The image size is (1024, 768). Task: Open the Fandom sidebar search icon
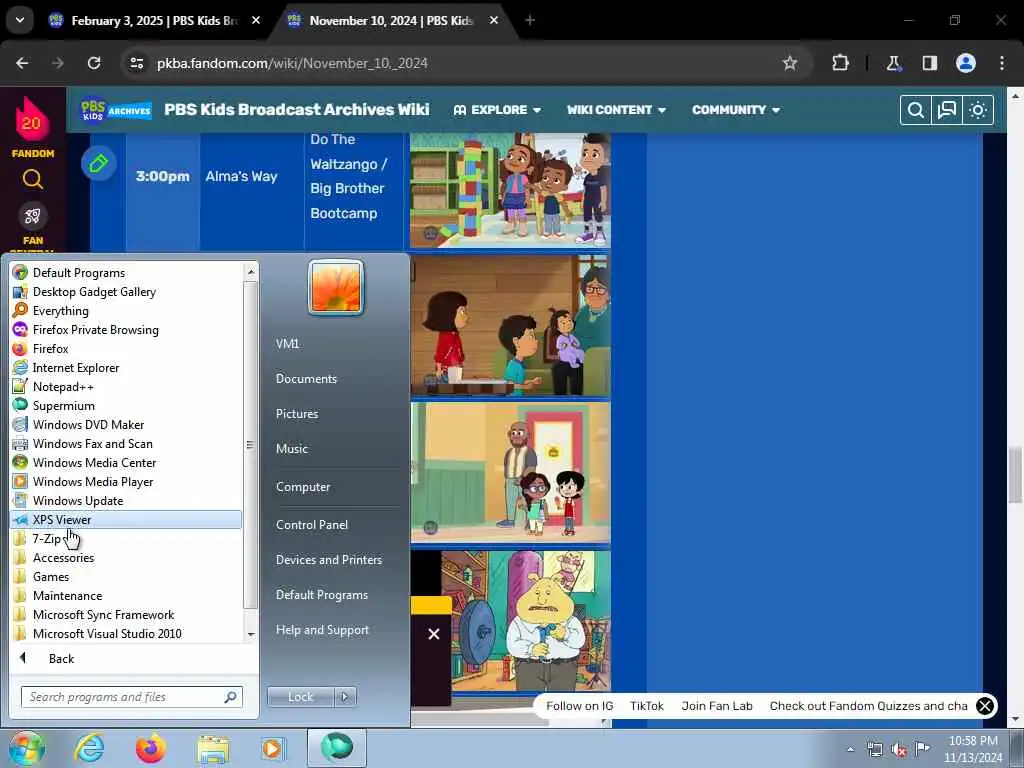(x=33, y=179)
